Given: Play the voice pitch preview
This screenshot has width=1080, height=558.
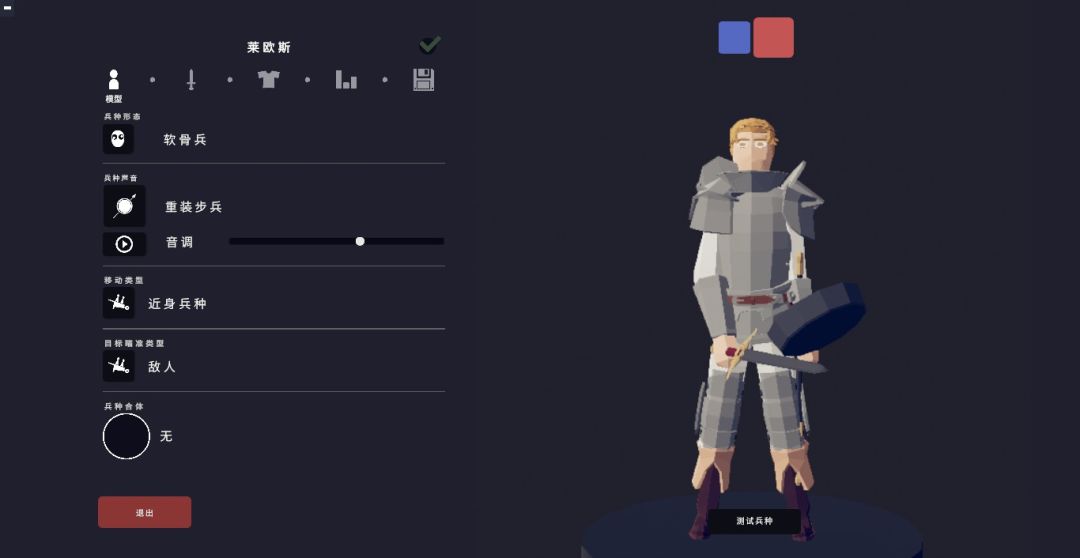Looking at the screenshot, I should [125, 244].
